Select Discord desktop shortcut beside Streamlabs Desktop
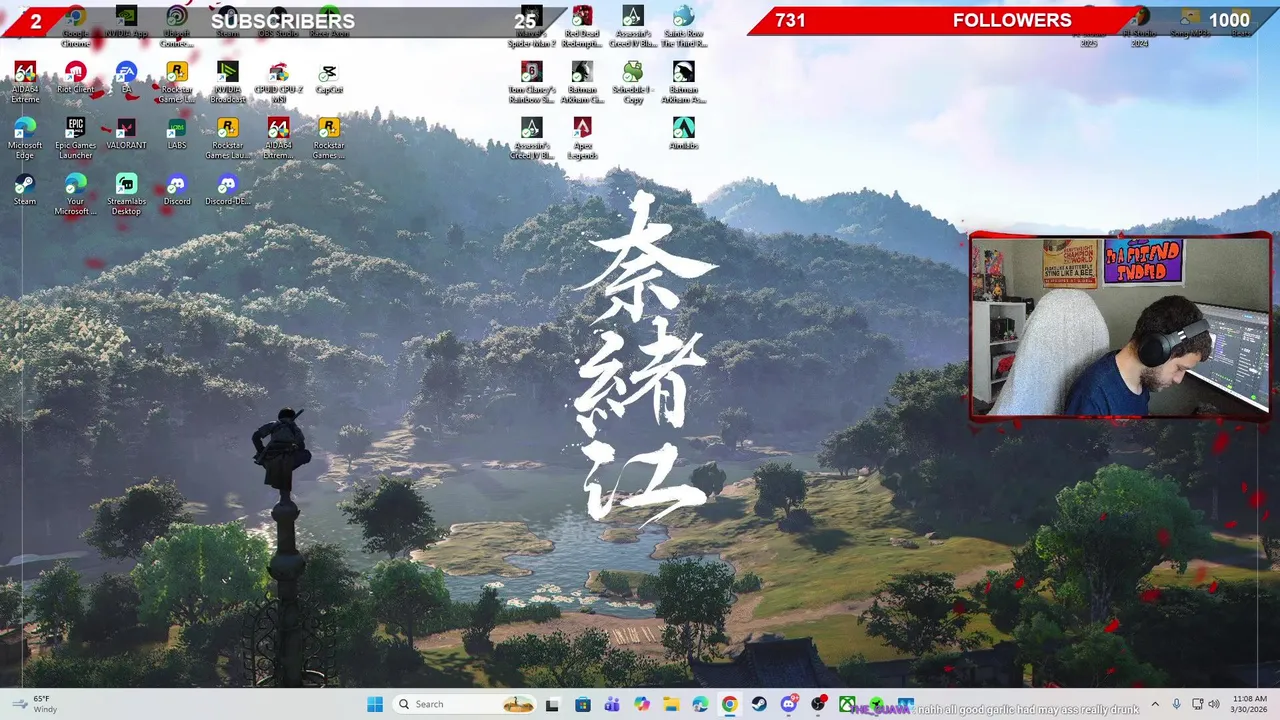Viewport: 1280px width, 720px height. [x=177, y=190]
